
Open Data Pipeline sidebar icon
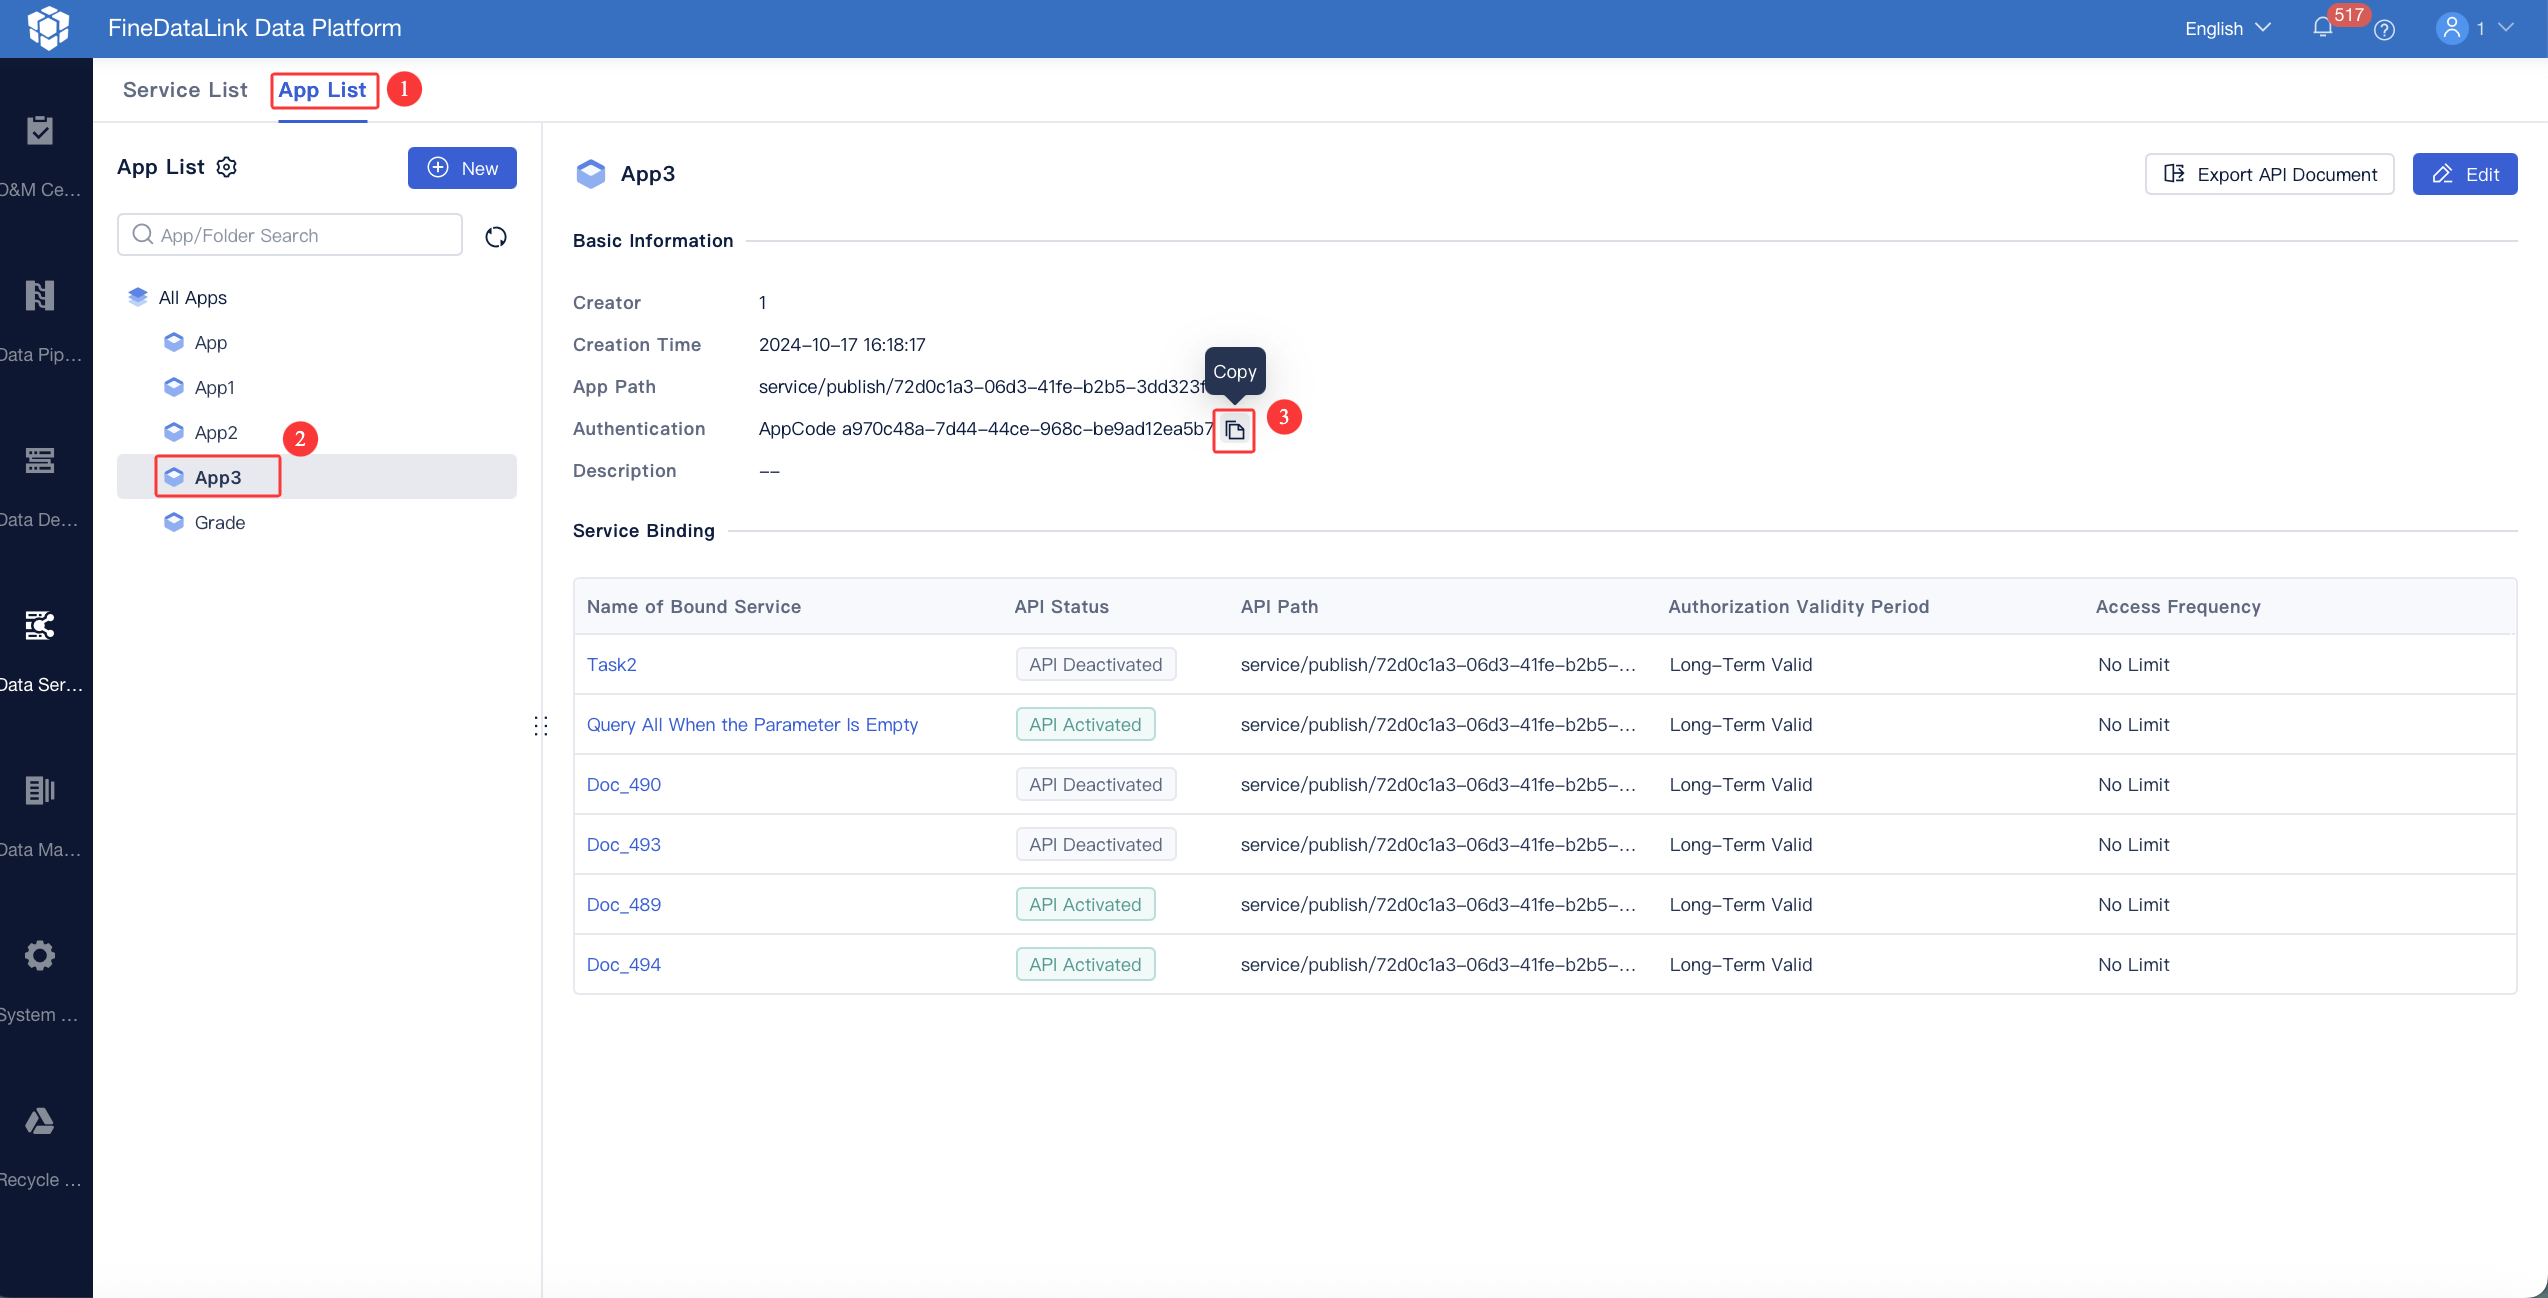(x=40, y=296)
